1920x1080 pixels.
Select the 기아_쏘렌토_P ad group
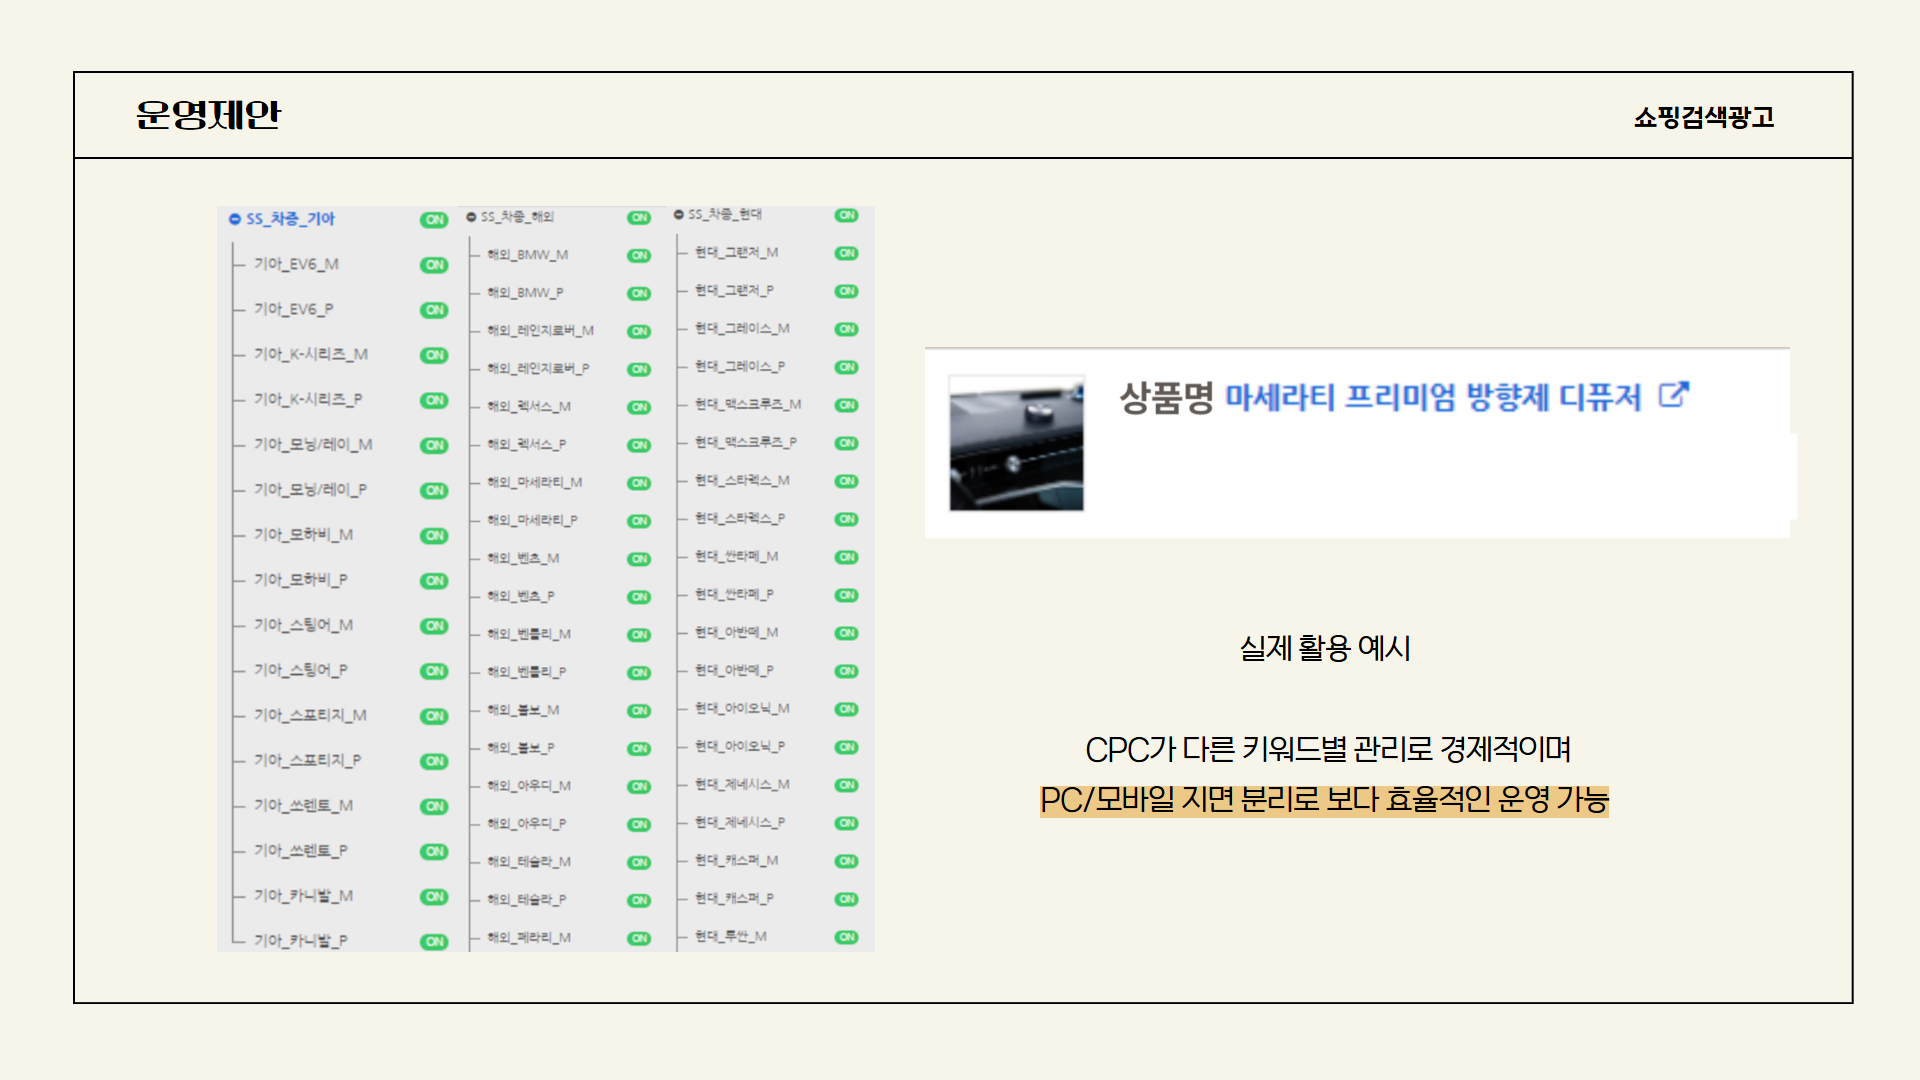(300, 850)
